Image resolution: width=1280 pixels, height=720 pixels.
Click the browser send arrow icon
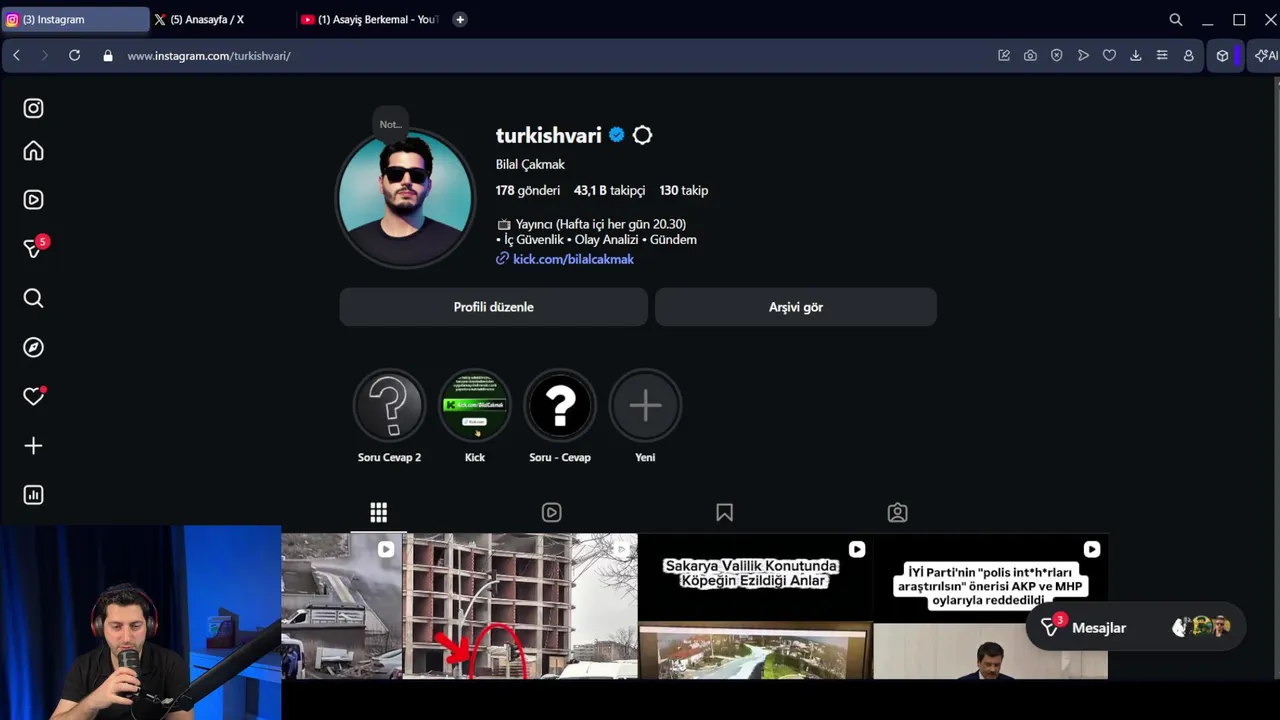(1083, 56)
